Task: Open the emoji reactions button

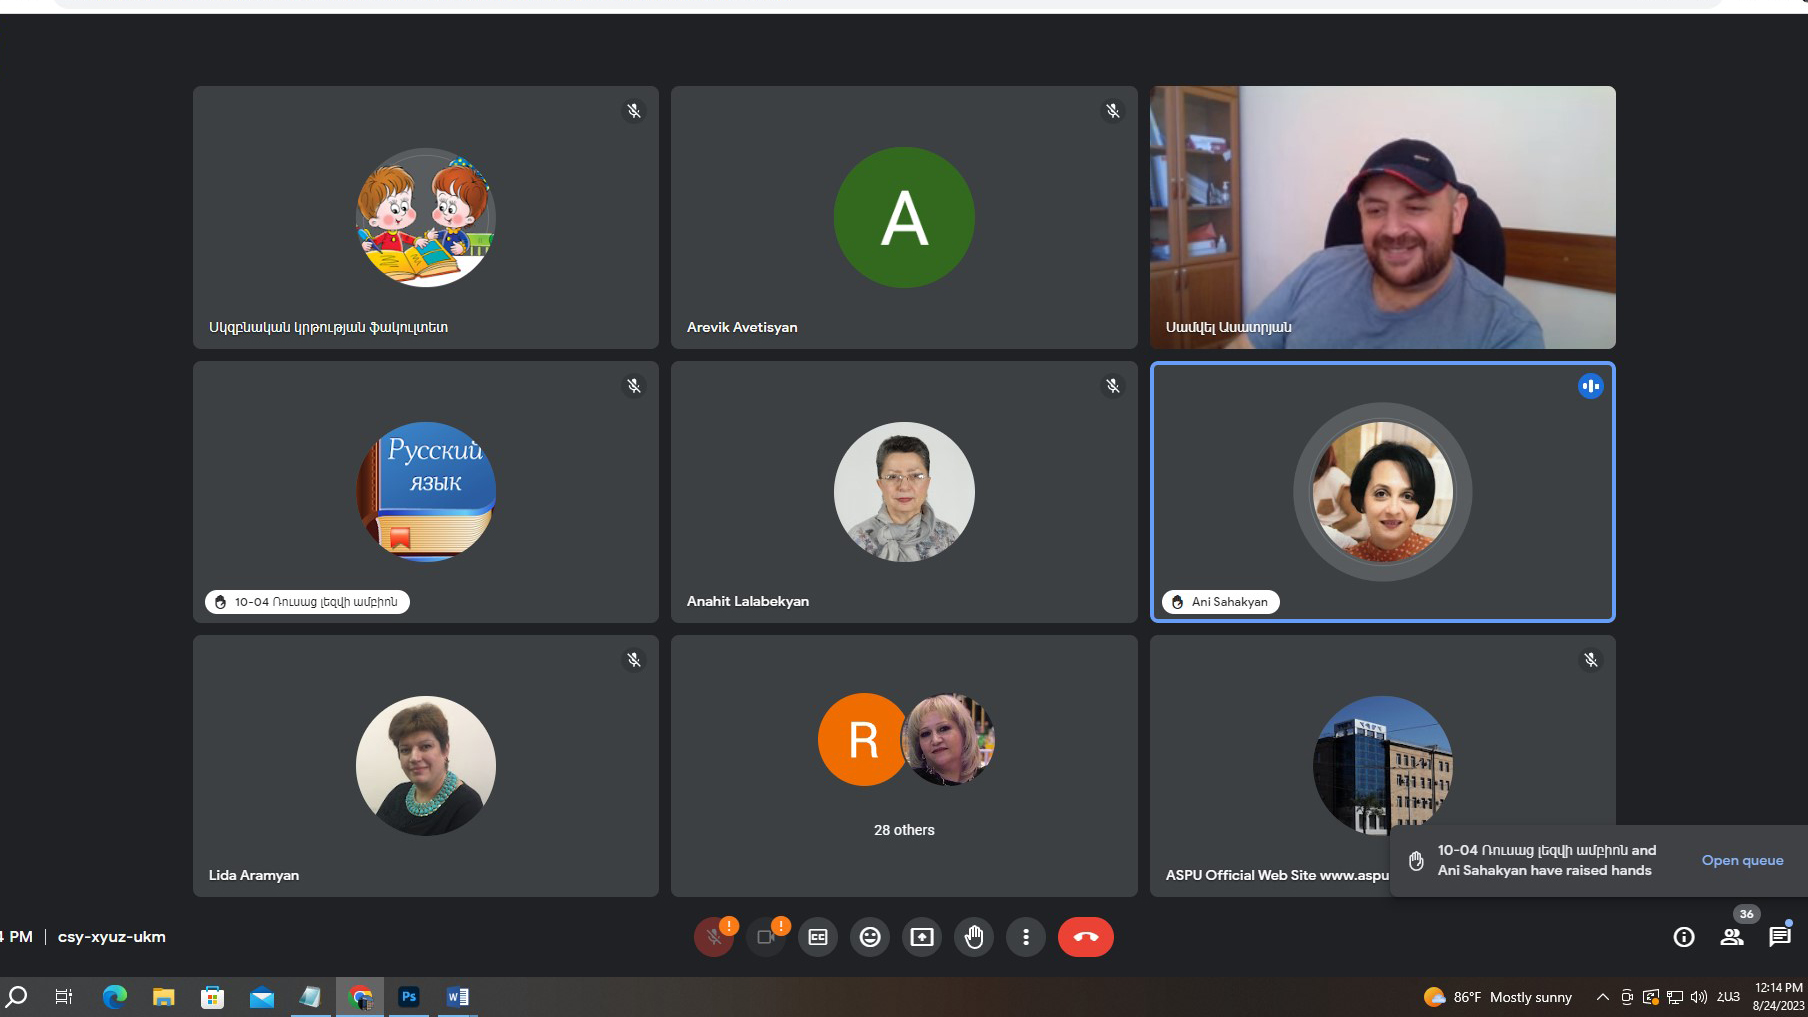Action: (870, 937)
